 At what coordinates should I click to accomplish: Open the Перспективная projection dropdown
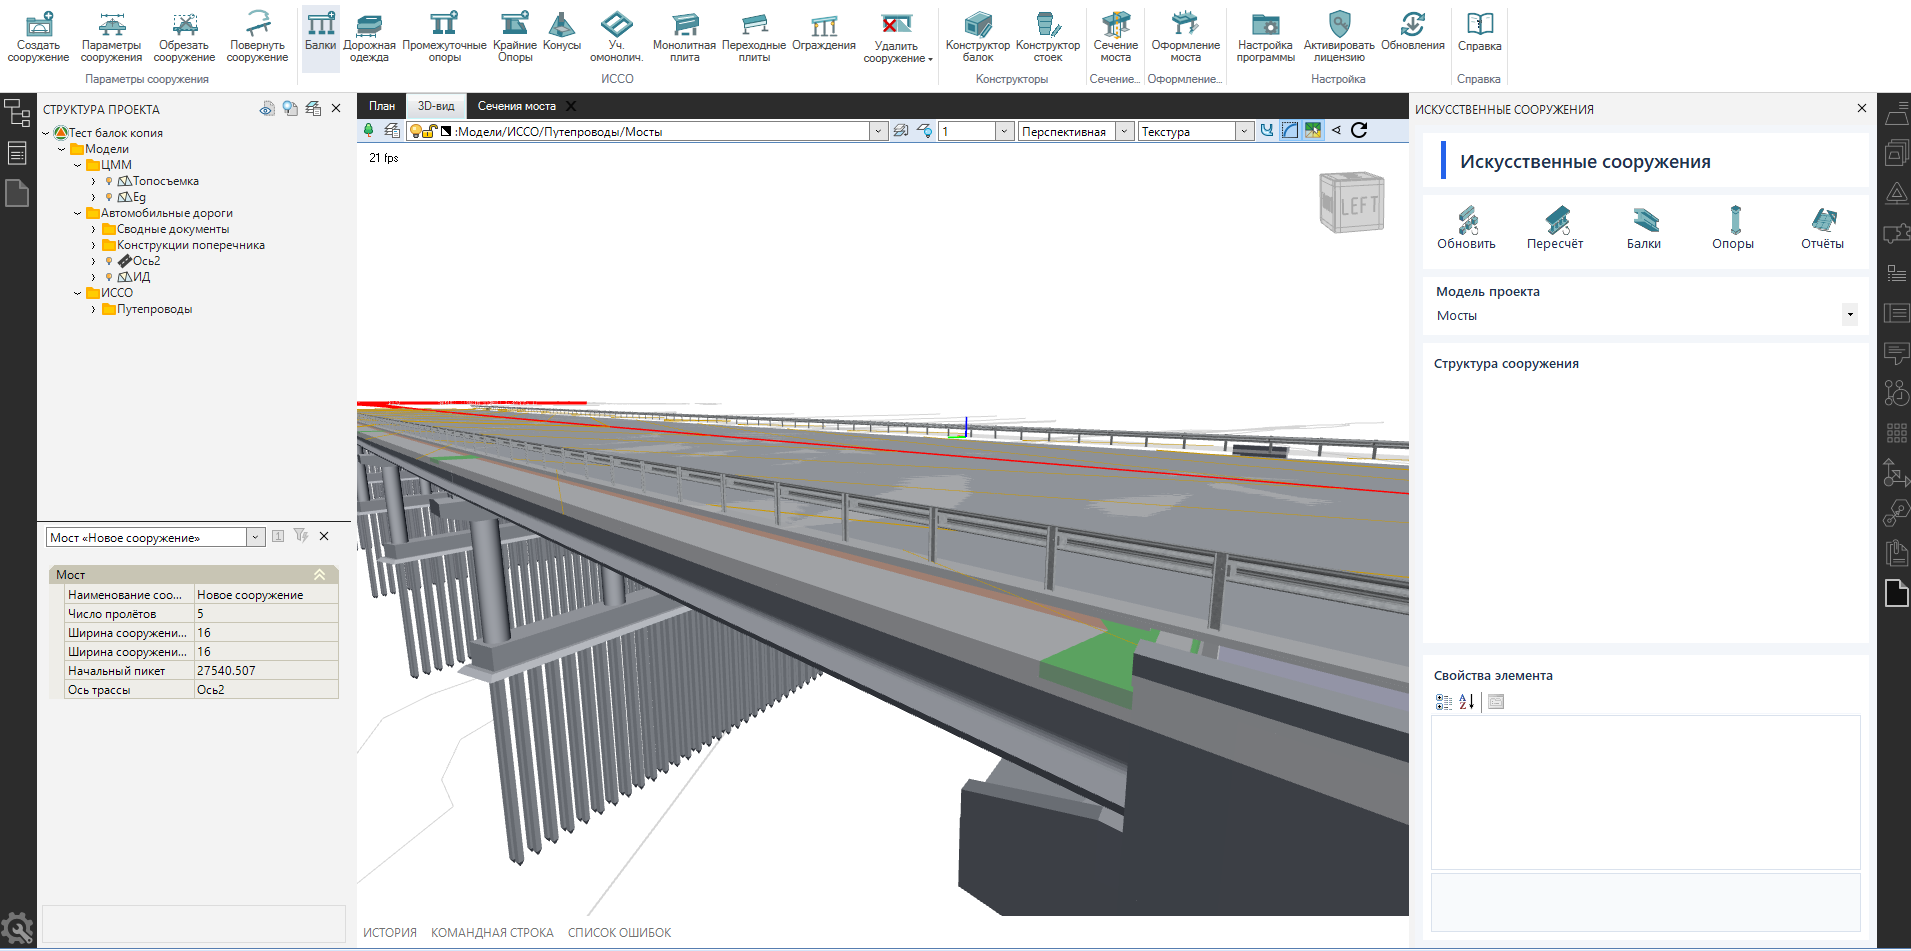point(1125,131)
